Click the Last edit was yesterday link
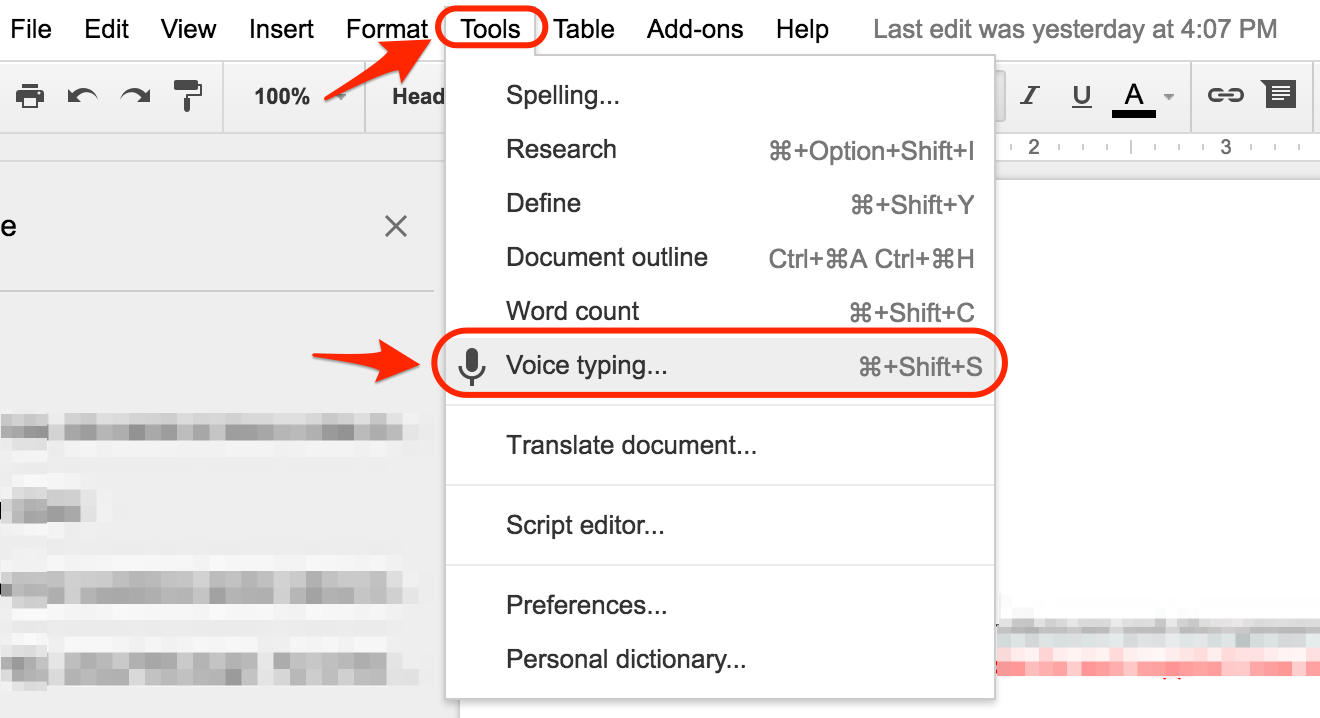Viewport: 1320px width, 718px height. 1075,28
